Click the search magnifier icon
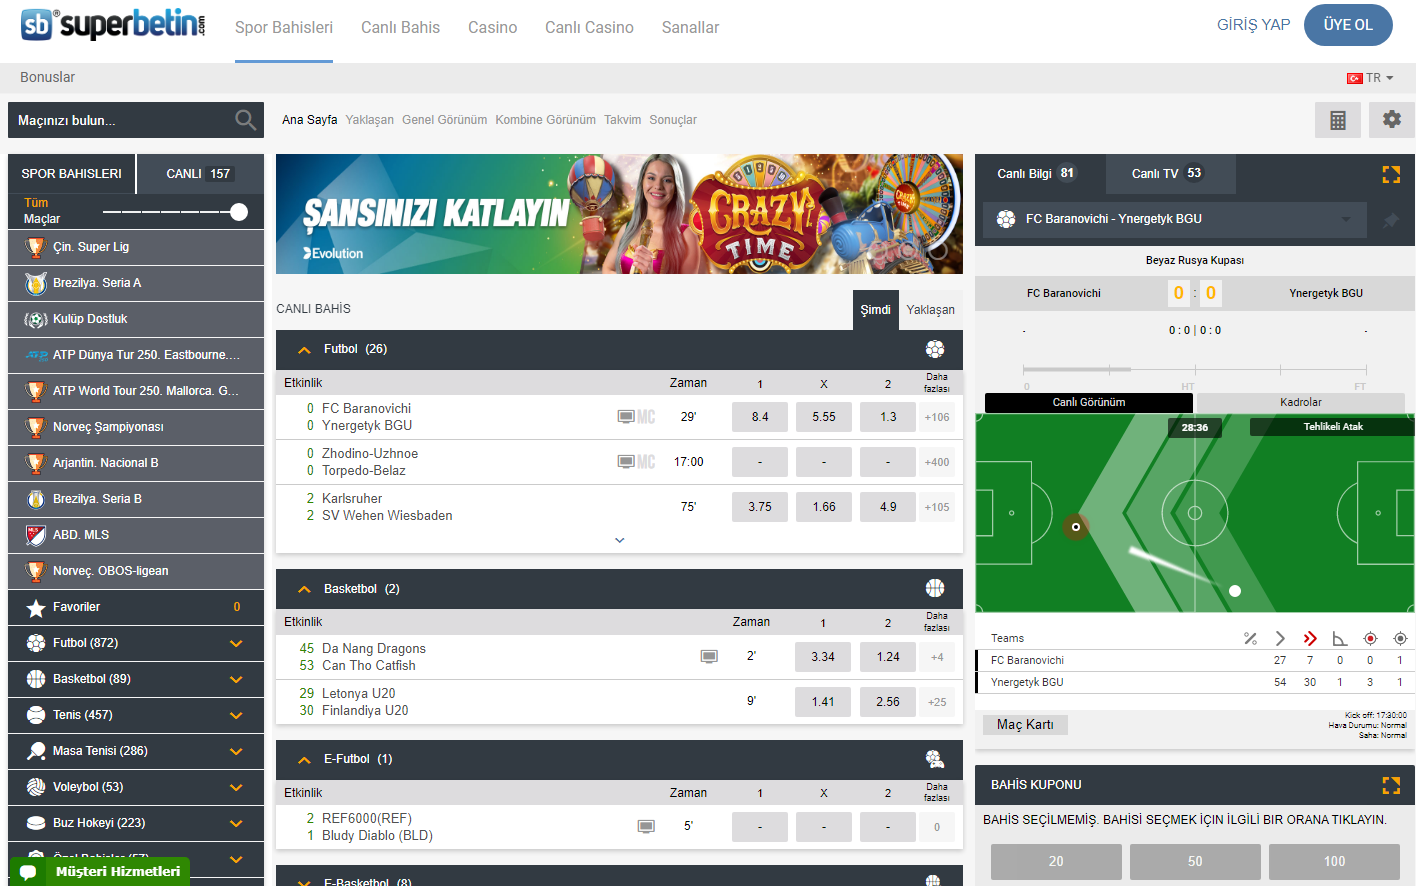Screen dimensions: 1416x886 point(245,120)
